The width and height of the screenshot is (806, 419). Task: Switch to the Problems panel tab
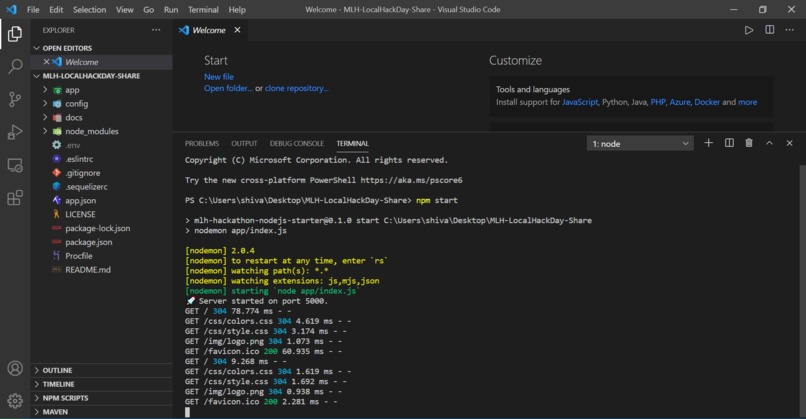[x=202, y=143]
